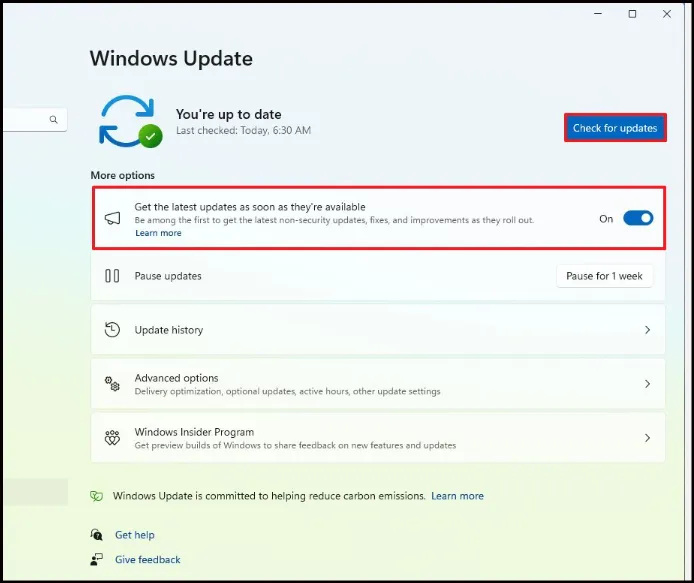Viewport: 694px width, 583px height.
Task: Click 'Last checked: Today, 6:30 AM' text
Action: pyautogui.click(x=243, y=130)
